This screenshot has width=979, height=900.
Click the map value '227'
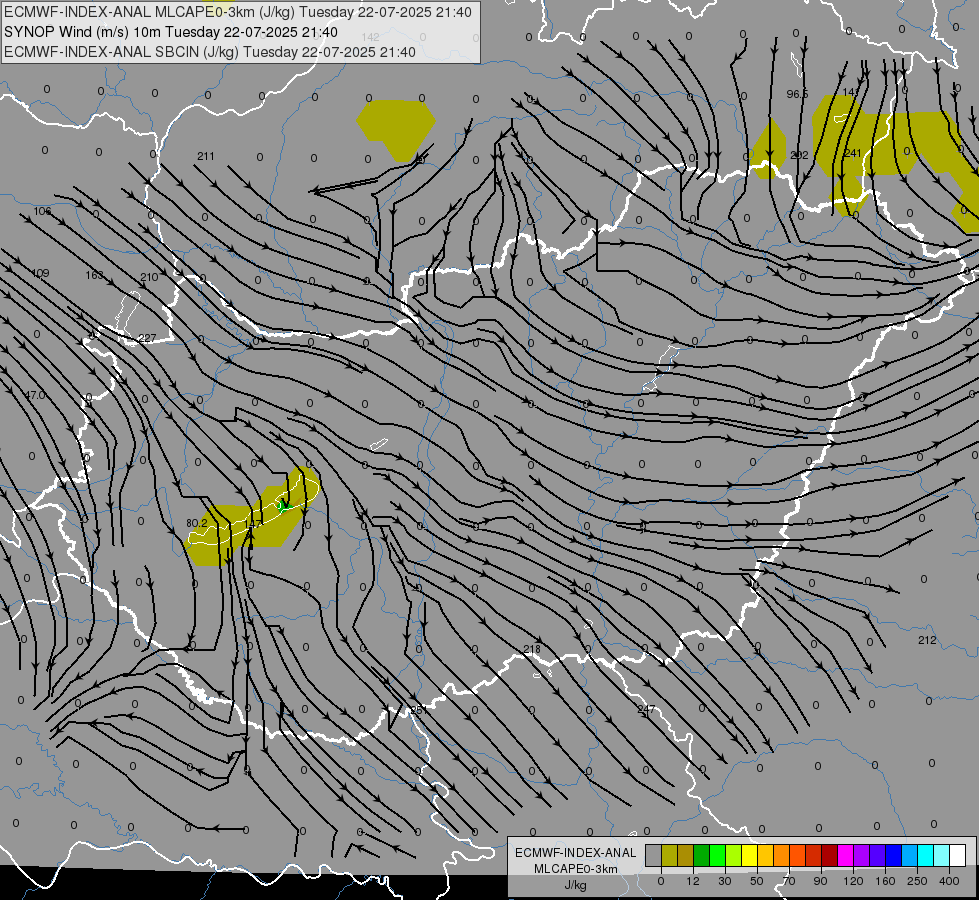(147, 338)
